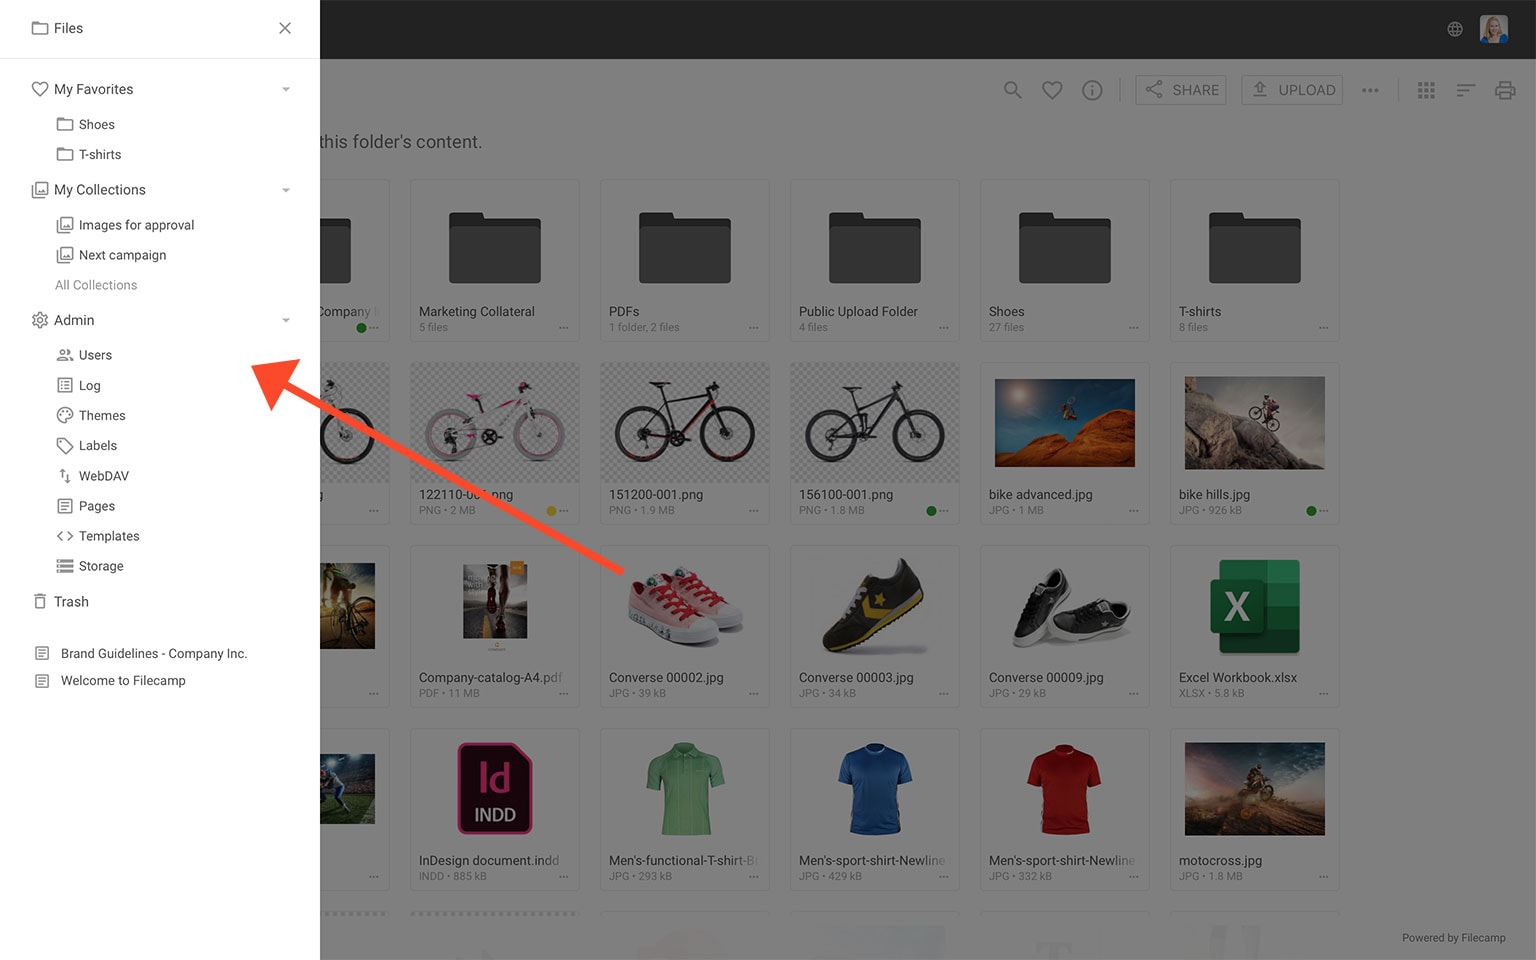
Task: Open the Log admin page
Action: click(89, 385)
